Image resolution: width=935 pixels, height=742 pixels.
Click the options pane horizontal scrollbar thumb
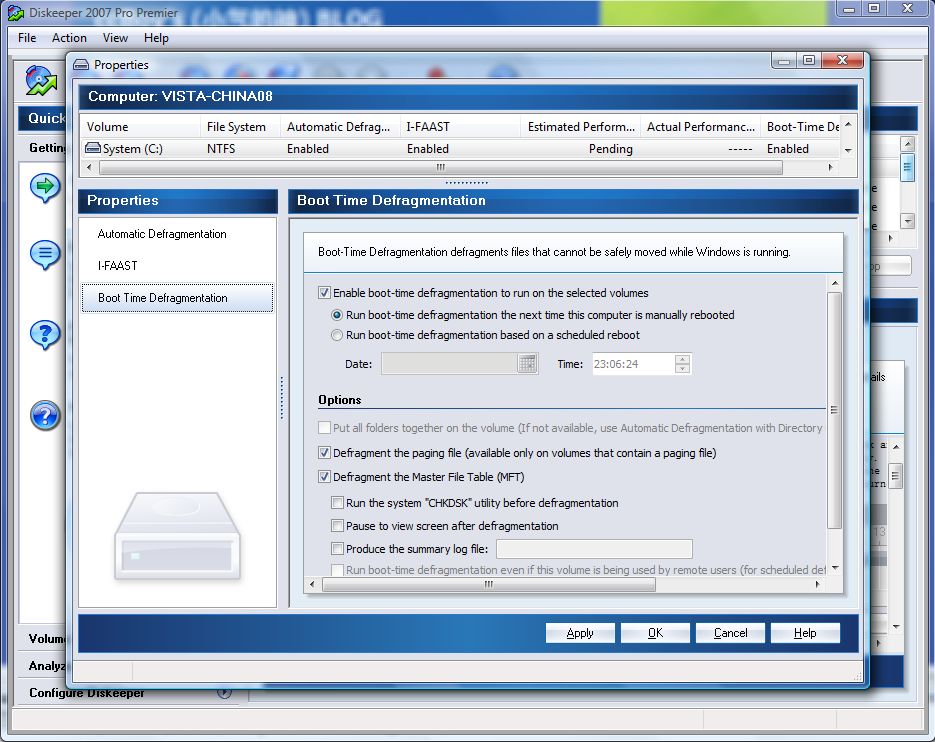point(489,585)
